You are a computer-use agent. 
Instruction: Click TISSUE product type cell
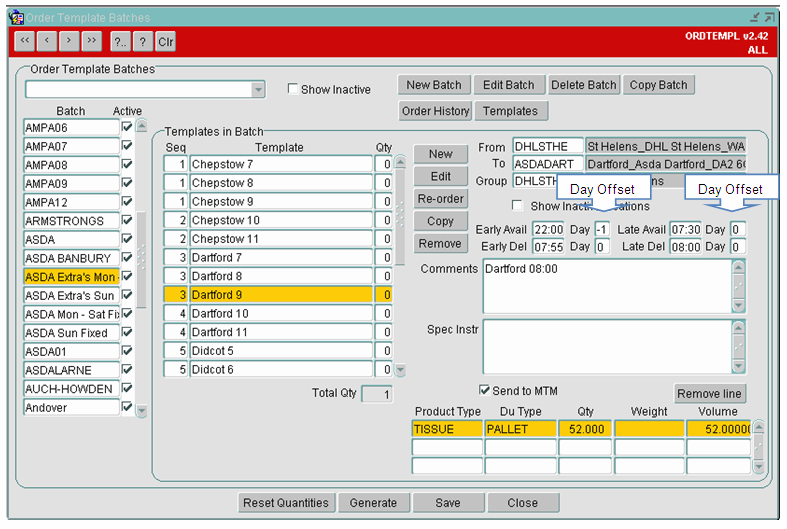point(447,429)
